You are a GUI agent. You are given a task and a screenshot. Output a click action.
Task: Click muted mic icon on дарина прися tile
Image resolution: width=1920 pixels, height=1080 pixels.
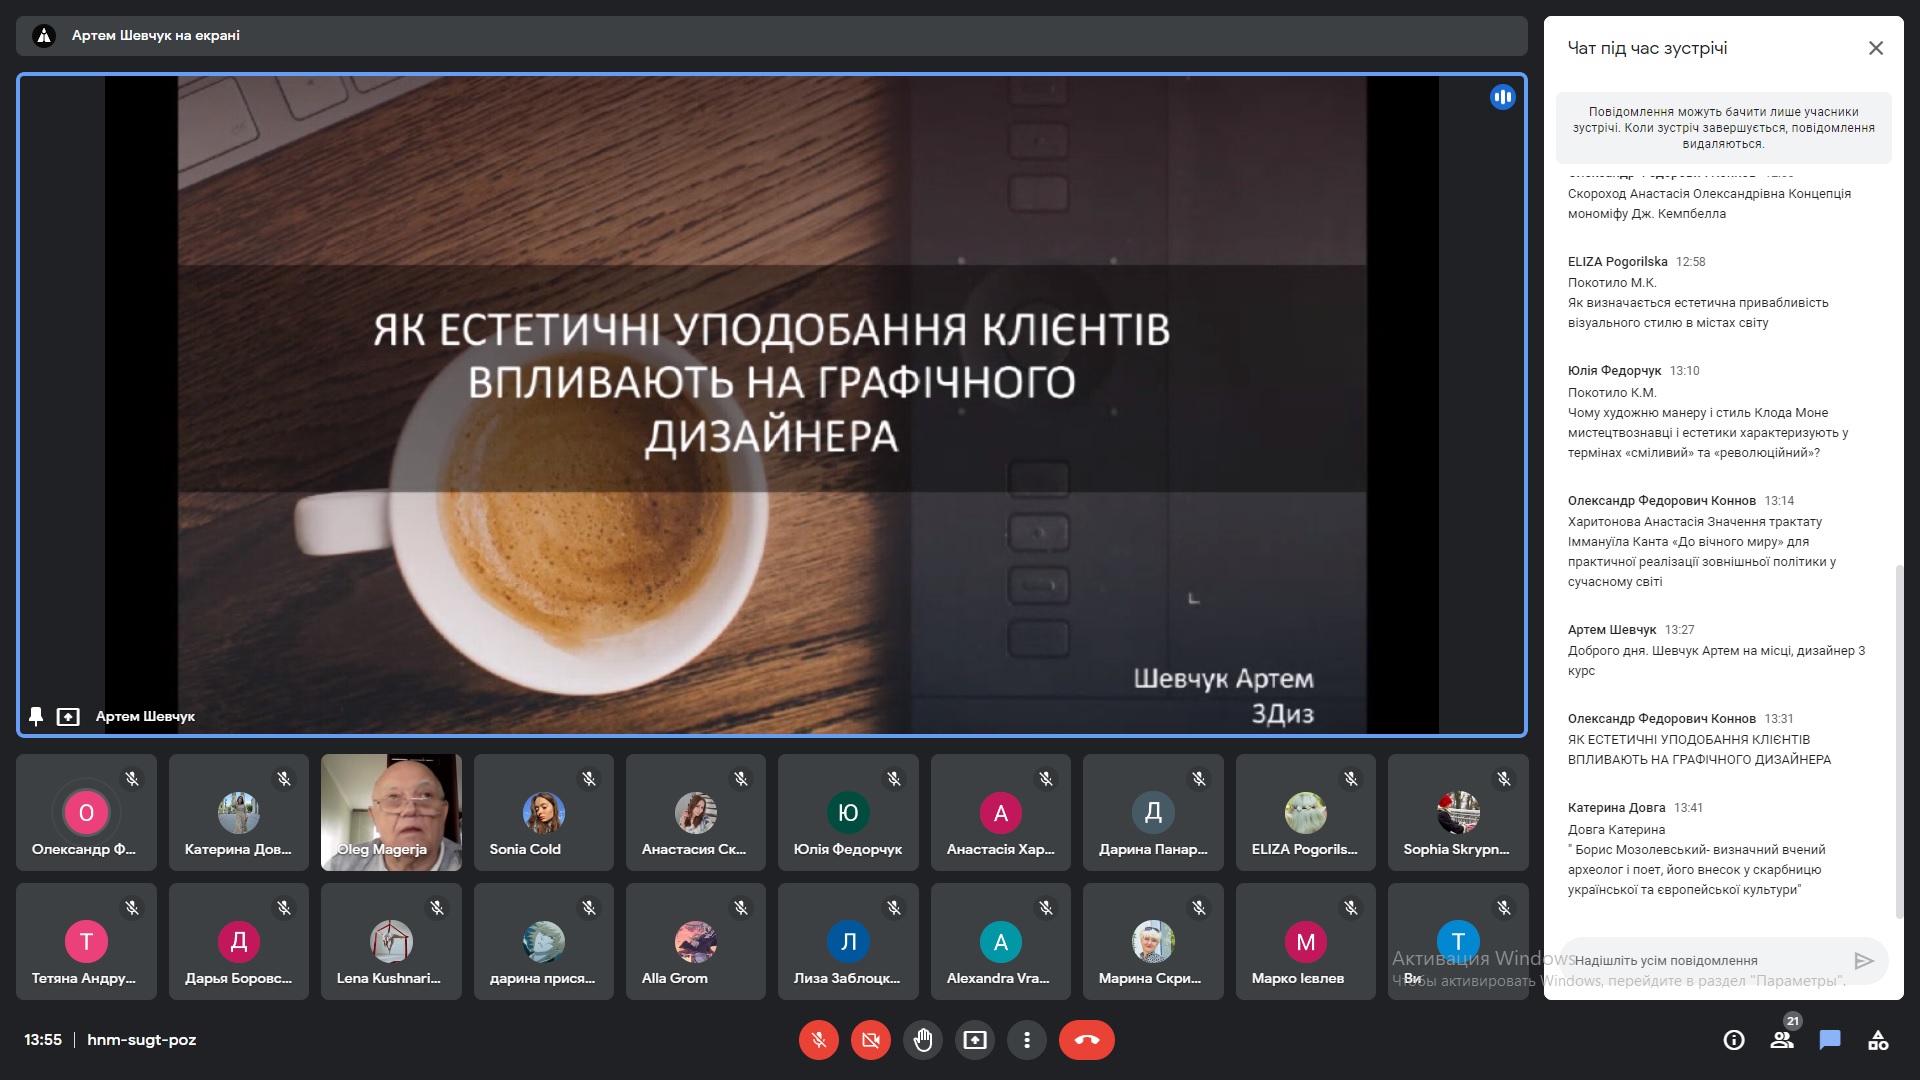pyautogui.click(x=589, y=907)
